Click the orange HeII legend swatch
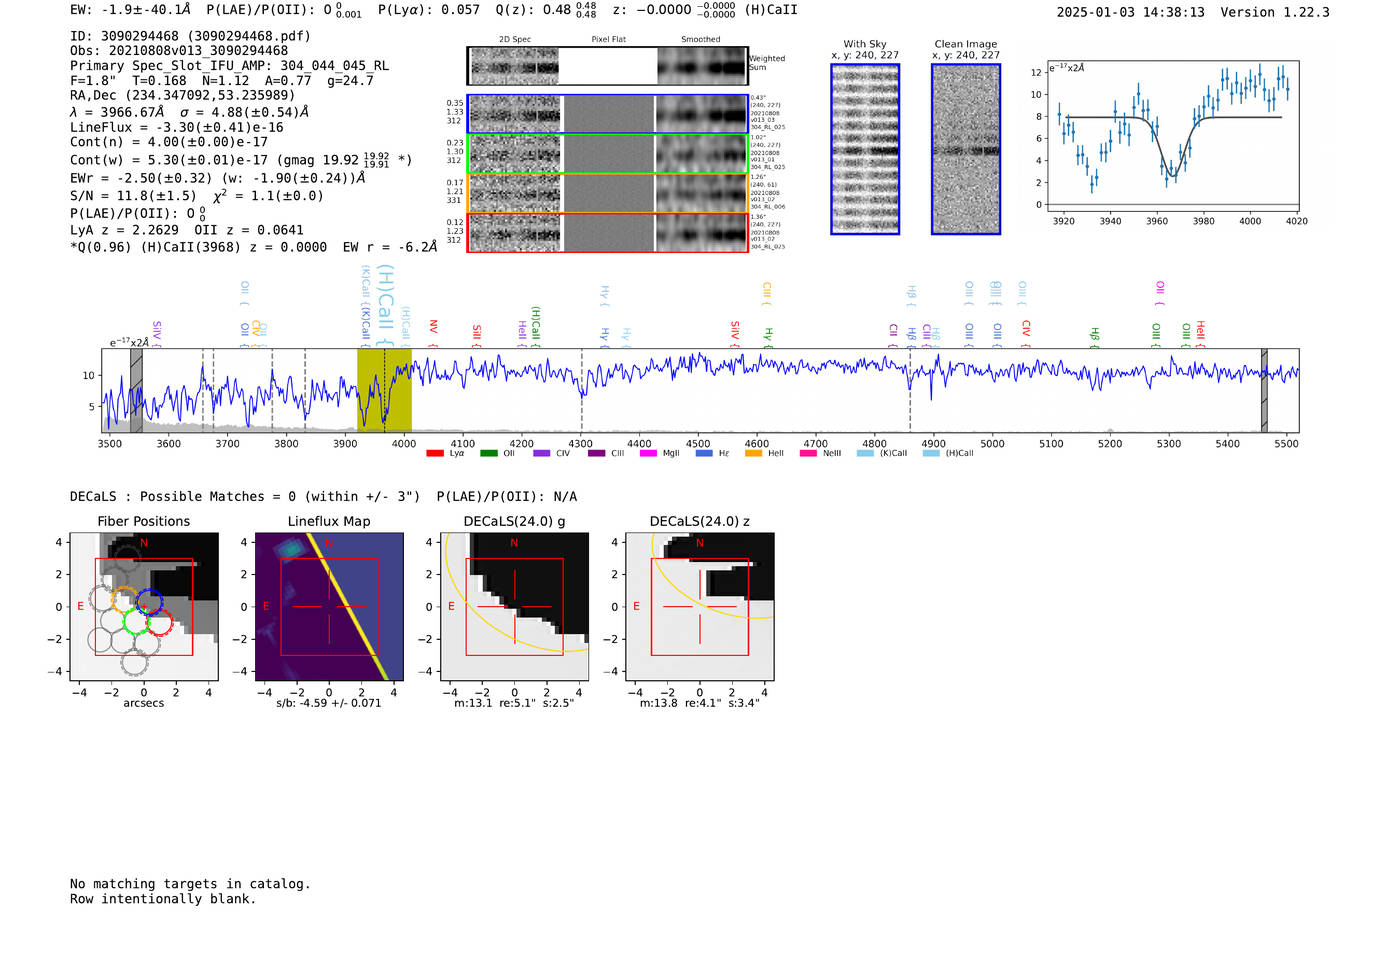1400x953 pixels. 753,453
